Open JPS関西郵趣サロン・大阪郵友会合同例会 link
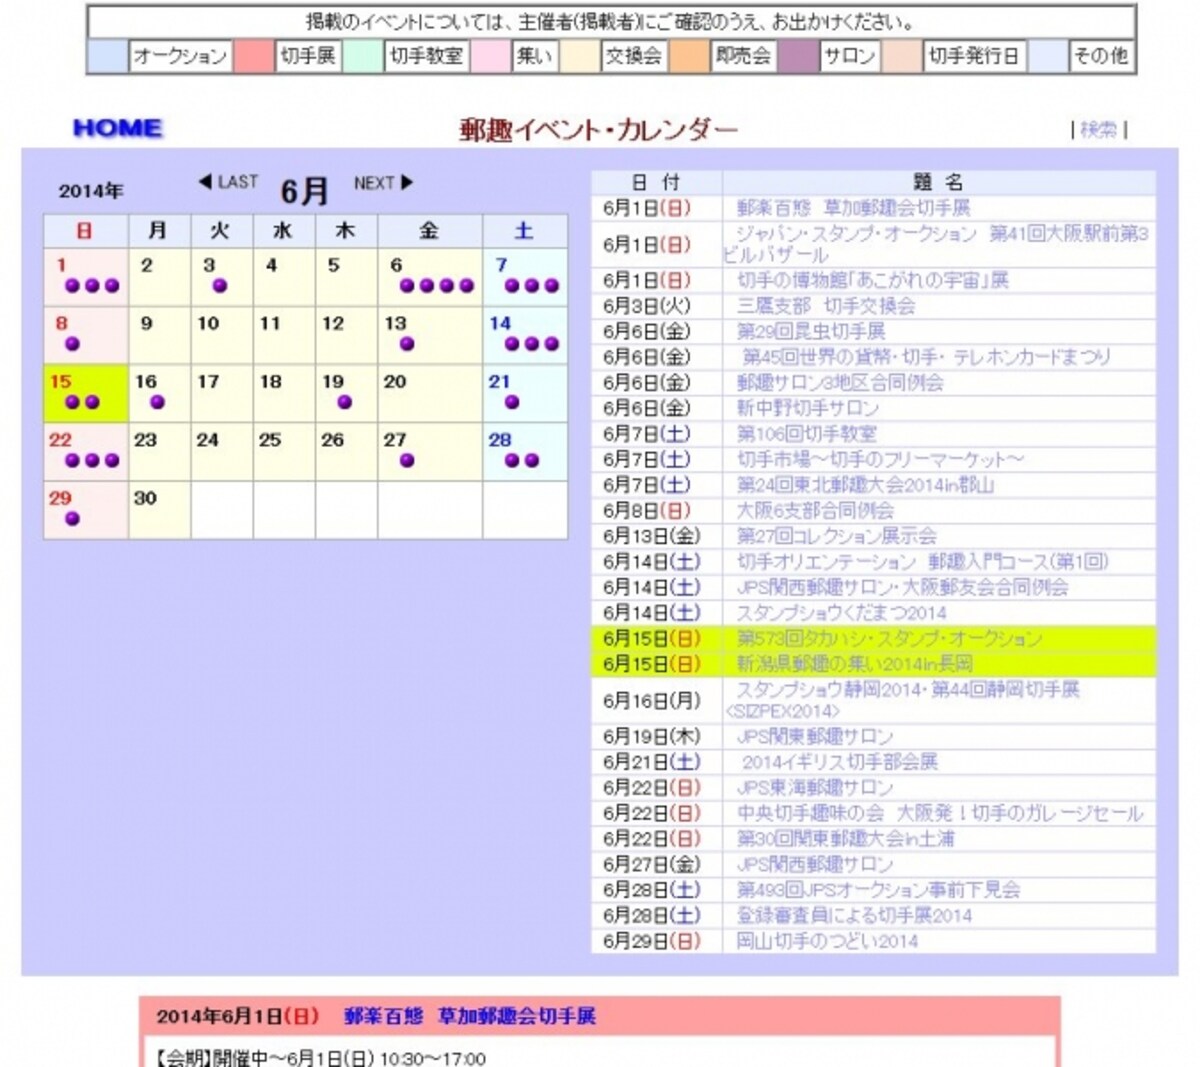1200x1067 pixels. click(902, 587)
